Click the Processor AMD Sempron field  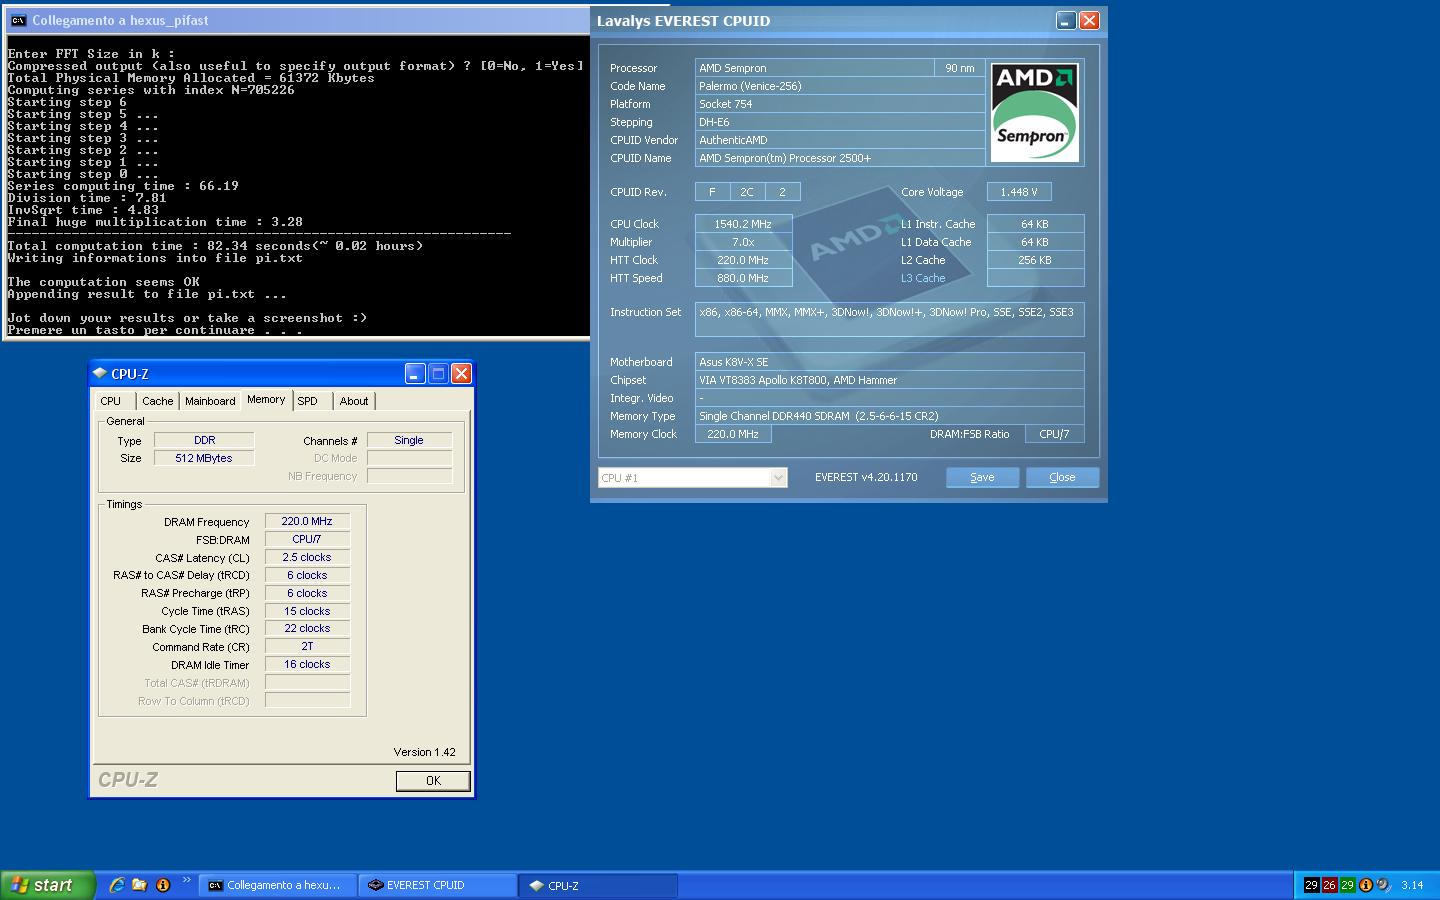814,68
